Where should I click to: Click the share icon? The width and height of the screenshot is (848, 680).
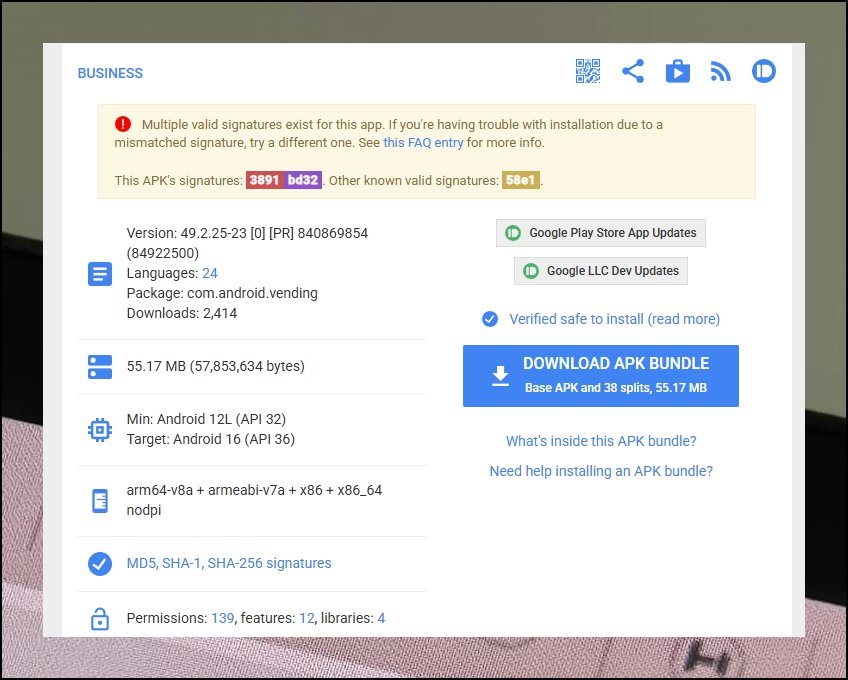pos(633,71)
